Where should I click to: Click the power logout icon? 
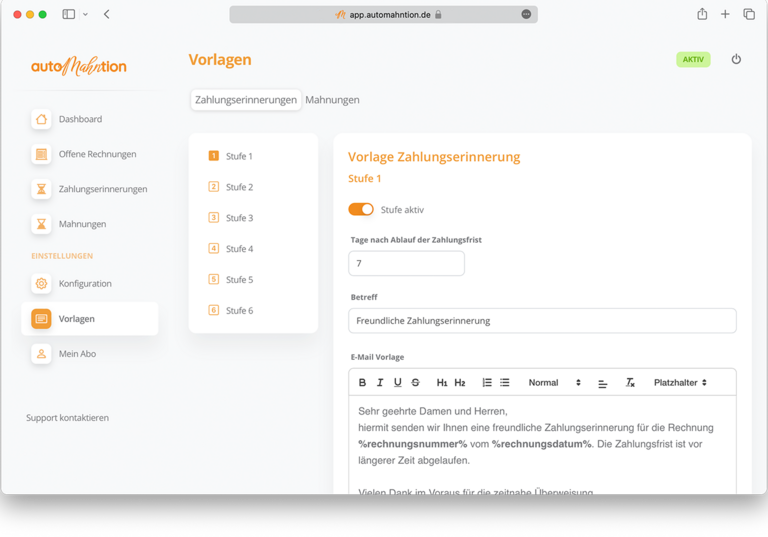coord(736,60)
